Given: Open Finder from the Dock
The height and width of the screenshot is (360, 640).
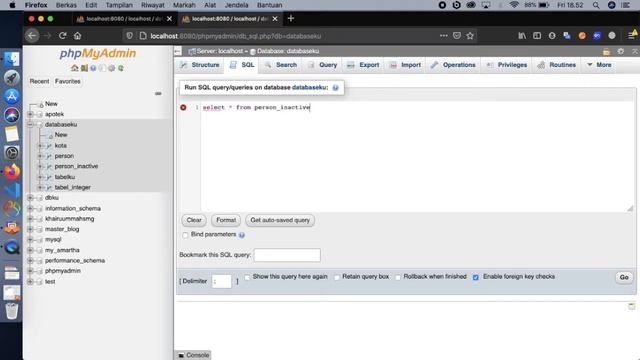Looking at the screenshot, I should click(12, 60).
